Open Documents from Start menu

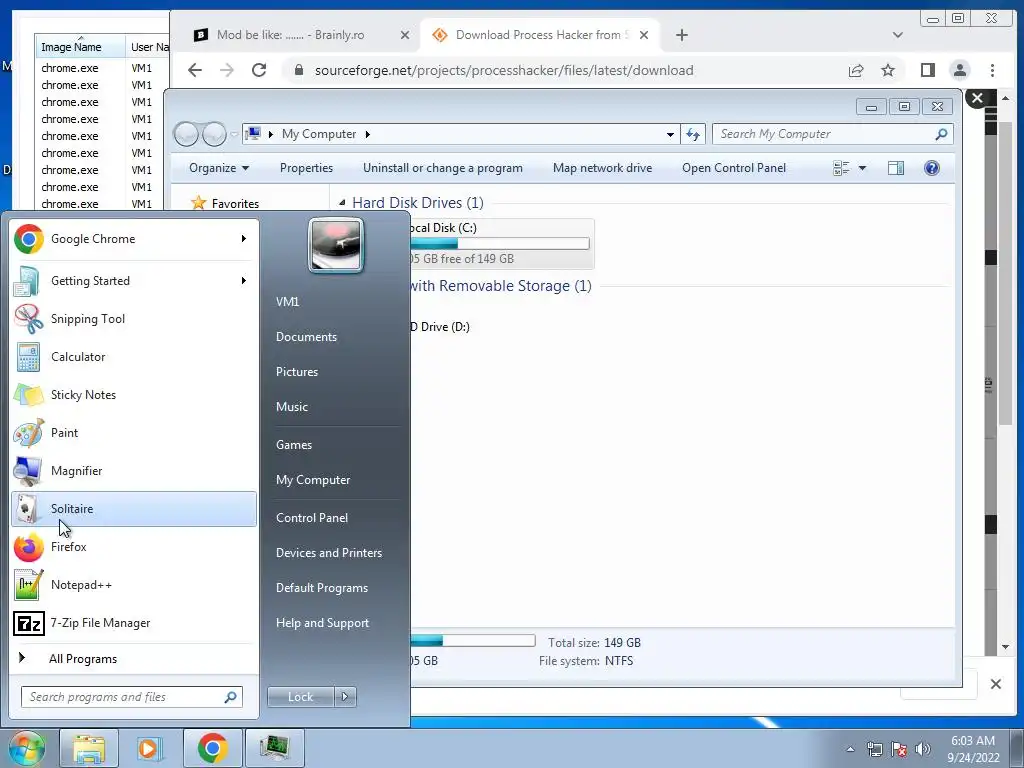(306, 337)
